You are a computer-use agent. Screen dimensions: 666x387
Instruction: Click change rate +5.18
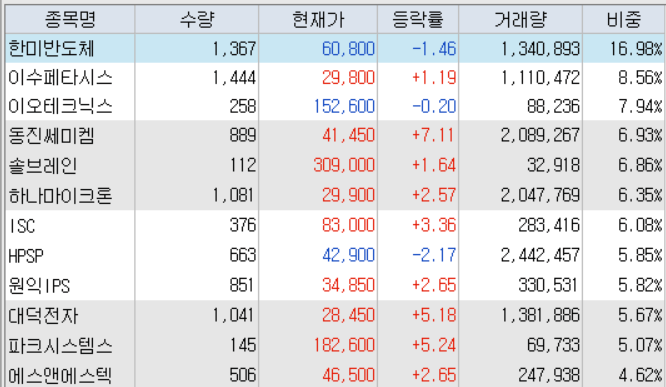point(434,315)
